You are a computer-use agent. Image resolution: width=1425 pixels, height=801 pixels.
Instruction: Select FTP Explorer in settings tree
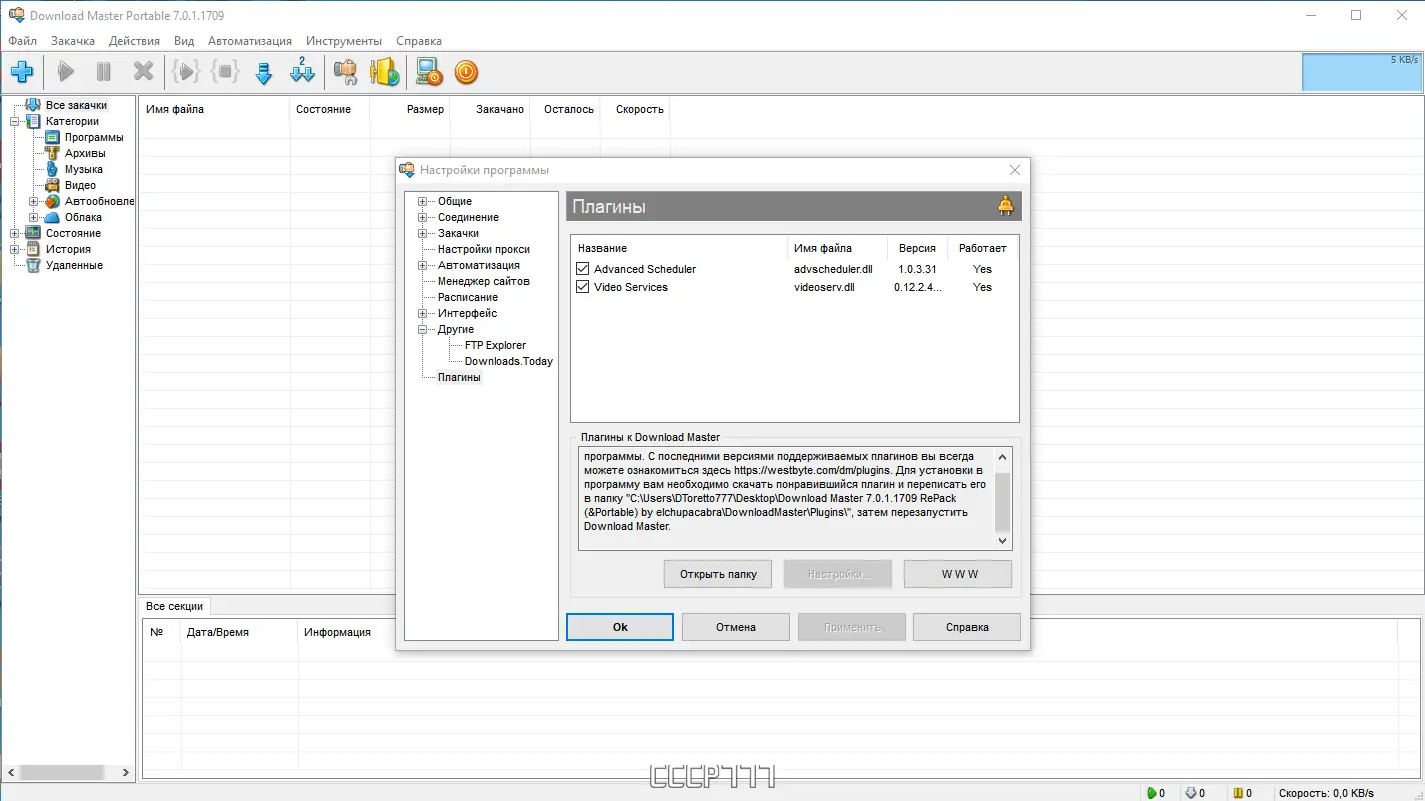(x=495, y=345)
